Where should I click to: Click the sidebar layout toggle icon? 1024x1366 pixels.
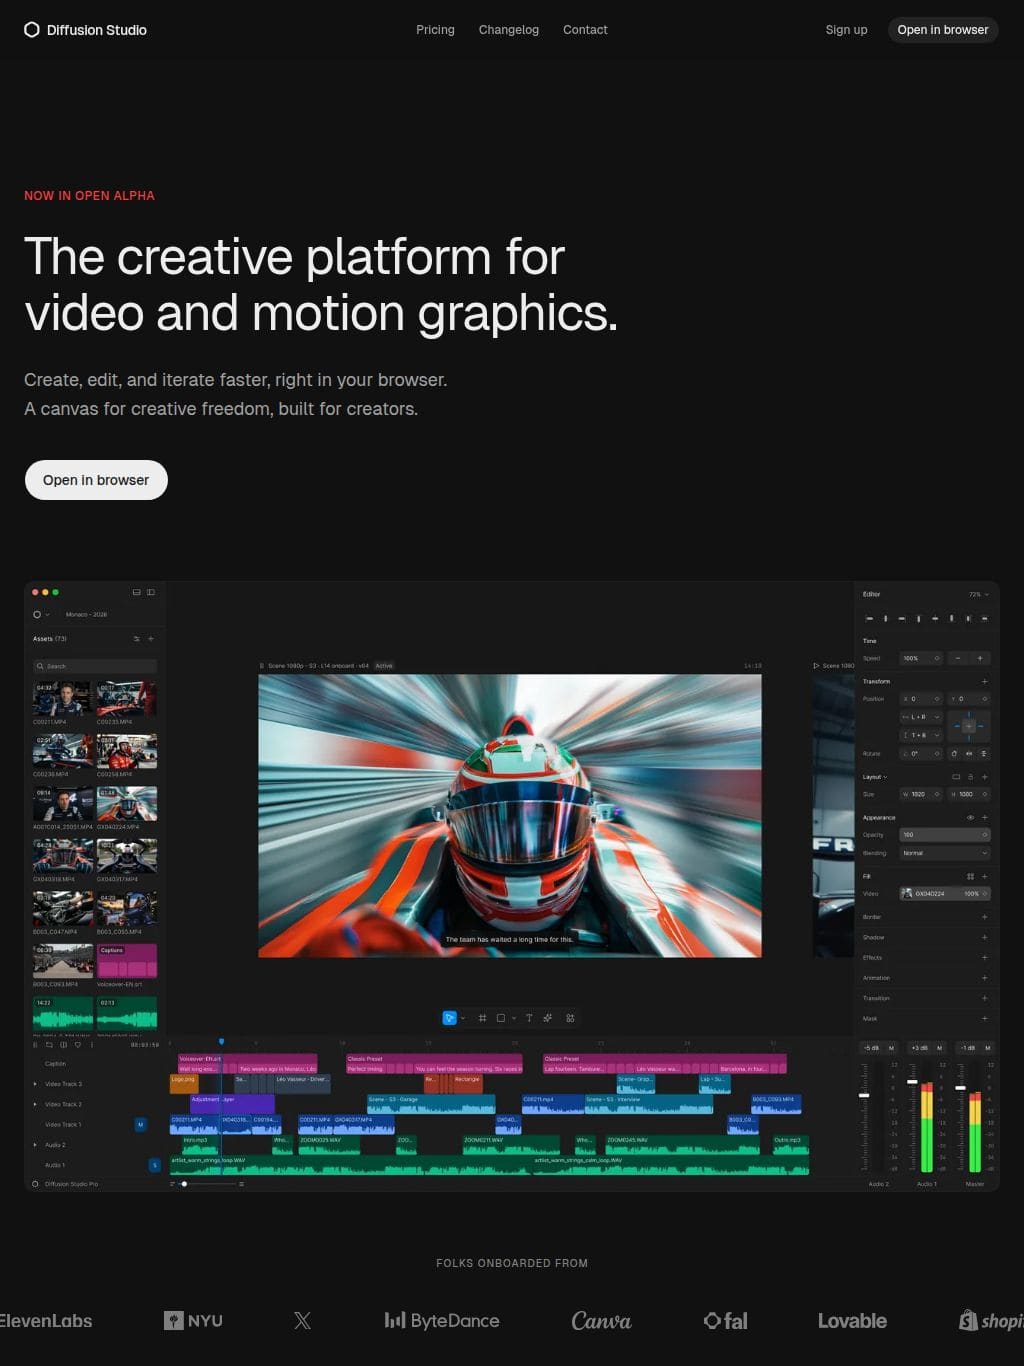tap(151, 592)
